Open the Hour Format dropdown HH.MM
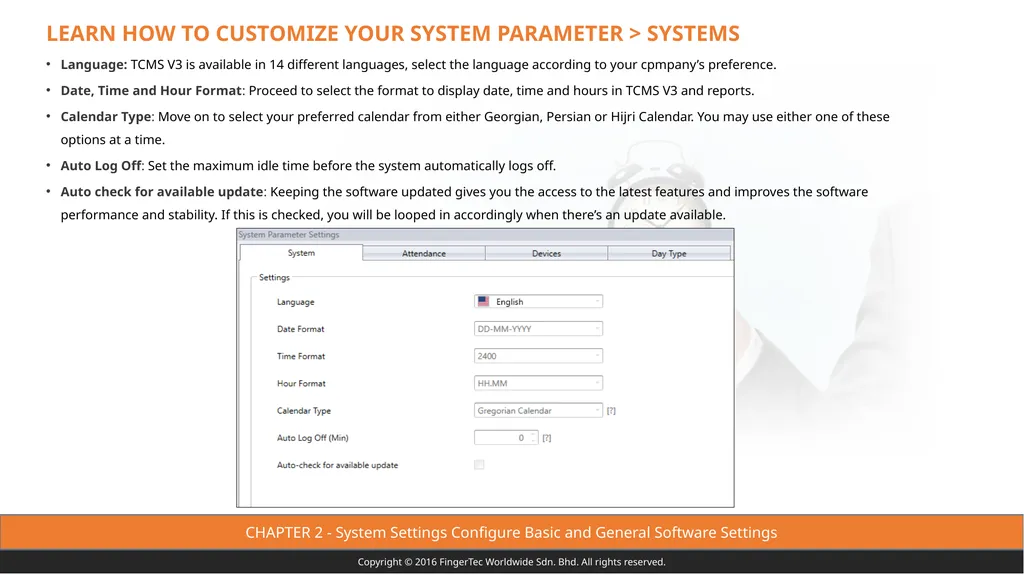Viewport: 1024px width, 575px height. (538, 384)
